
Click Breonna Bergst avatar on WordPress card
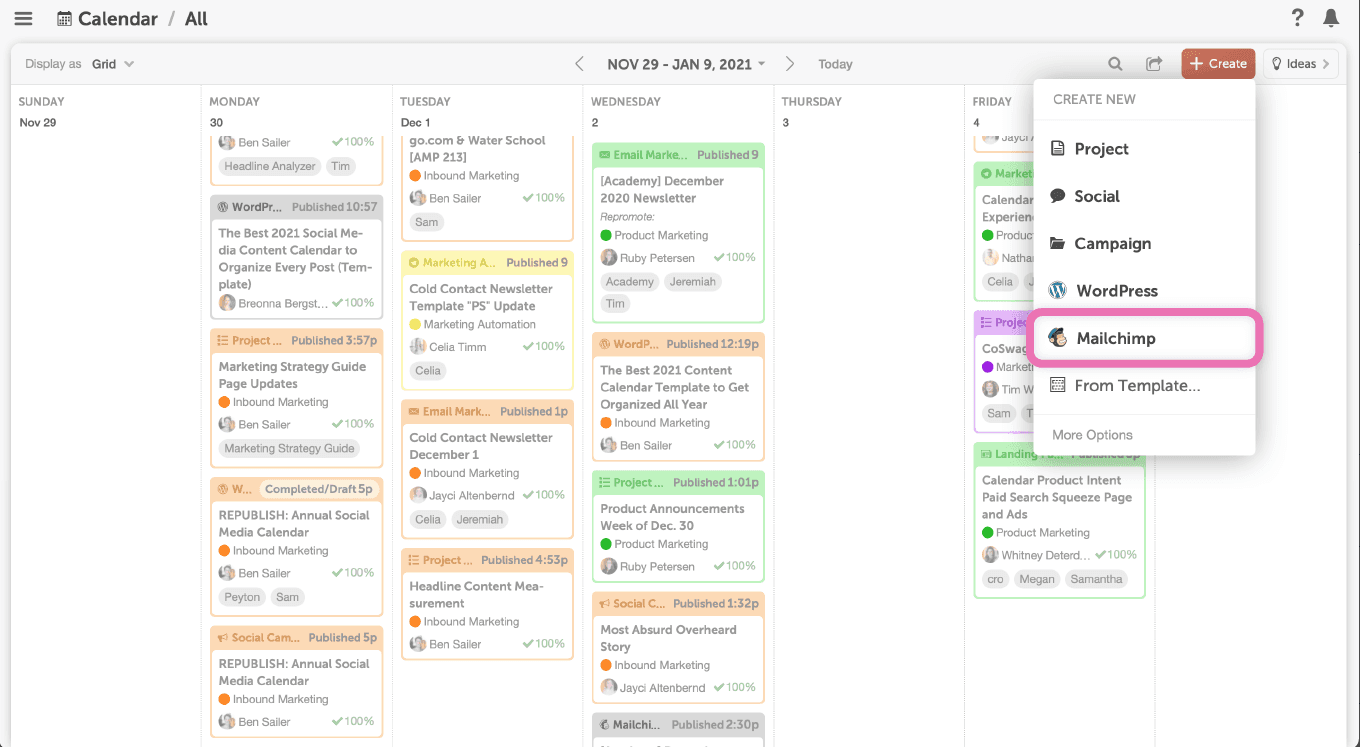(x=226, y=303)
